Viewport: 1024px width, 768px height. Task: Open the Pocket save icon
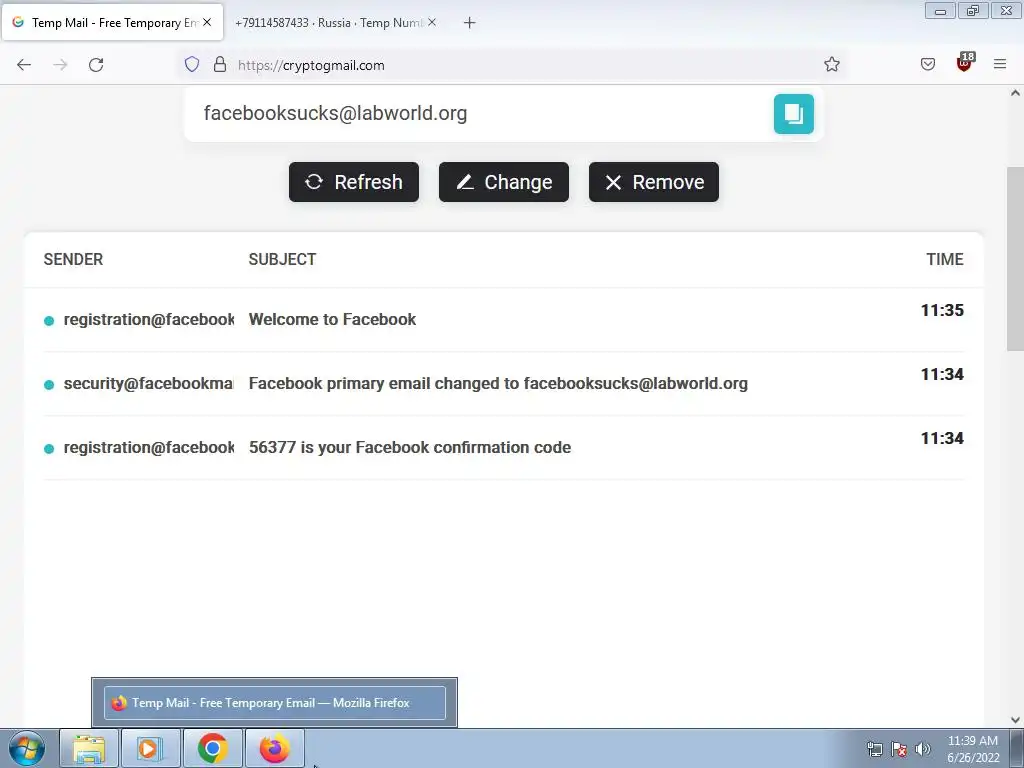click(x=927, y=64)
